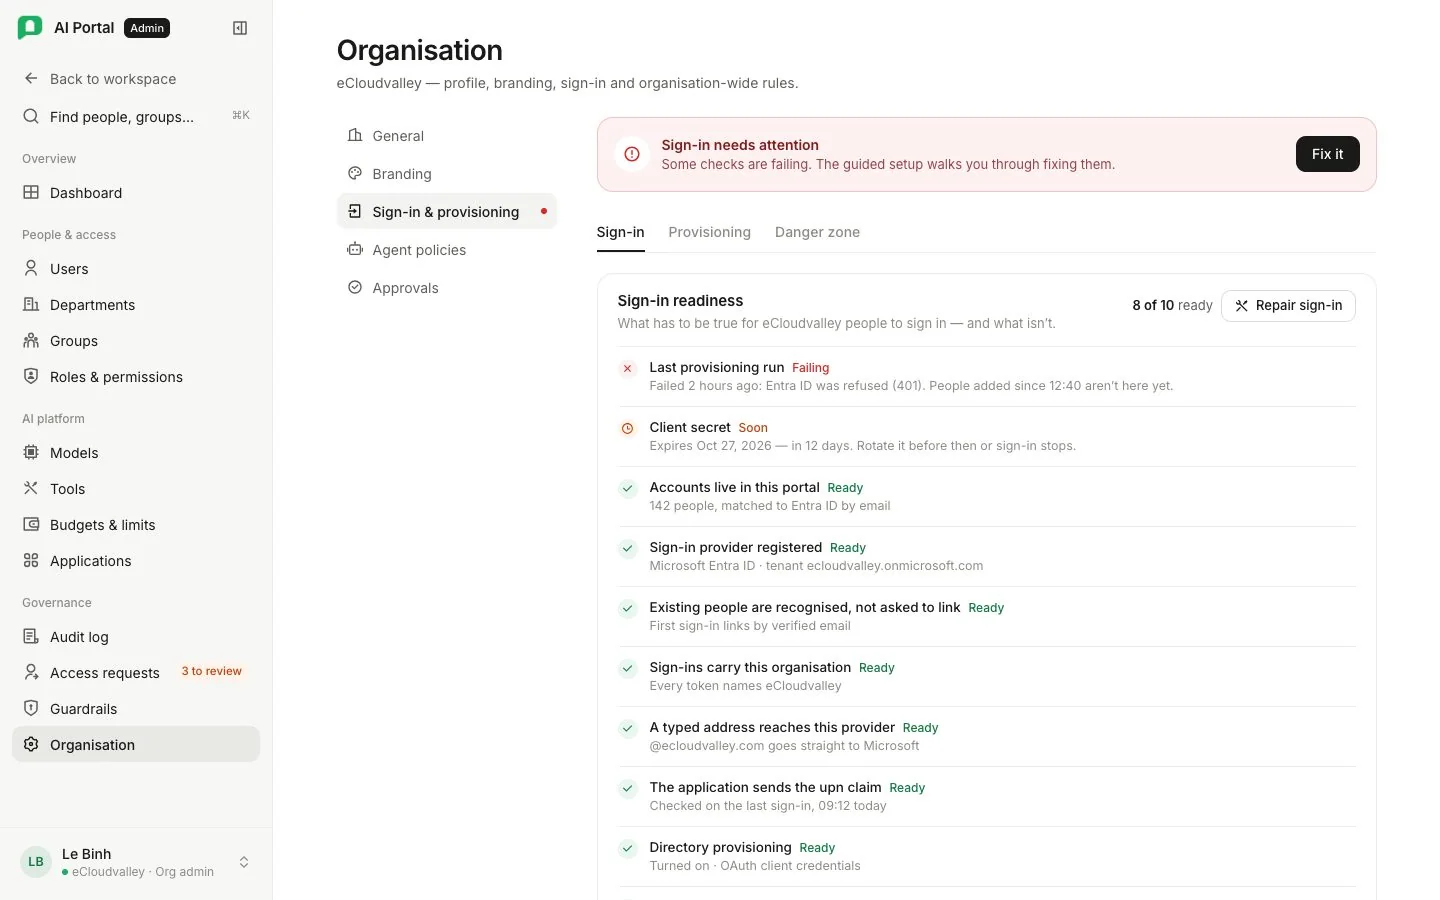This screenshot has width=1440, height=900.
Task: Click the 'Directory provisioning' row title
Action: pos(720,847)
